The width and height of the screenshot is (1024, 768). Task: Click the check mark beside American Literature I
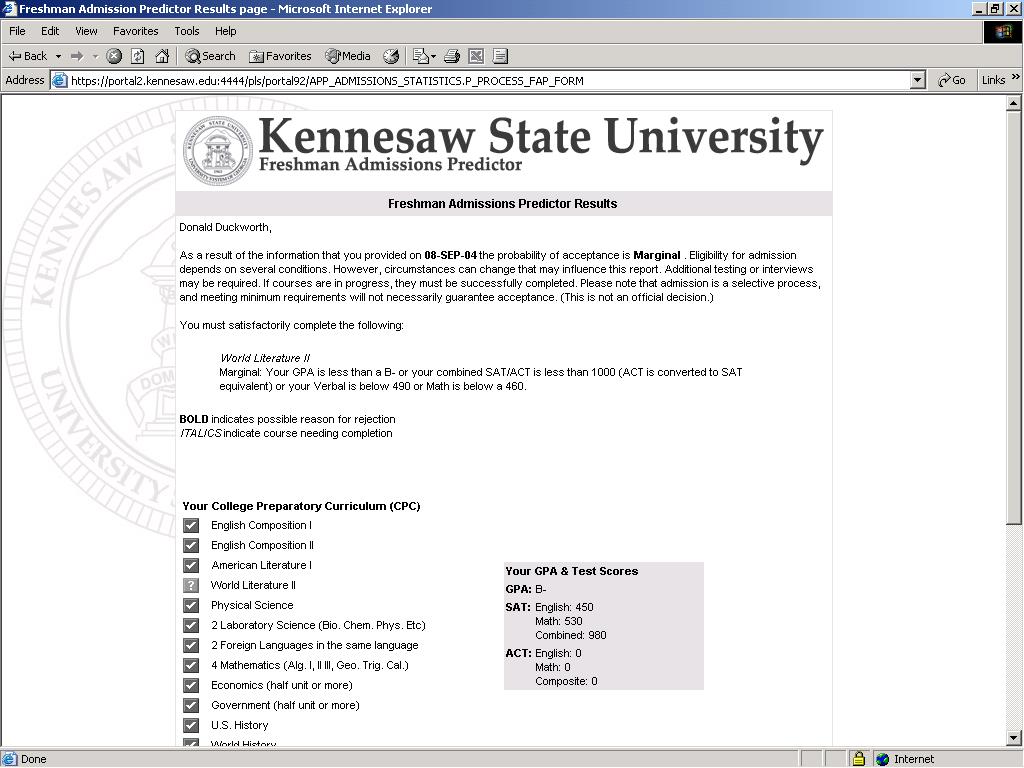(191, 566)
